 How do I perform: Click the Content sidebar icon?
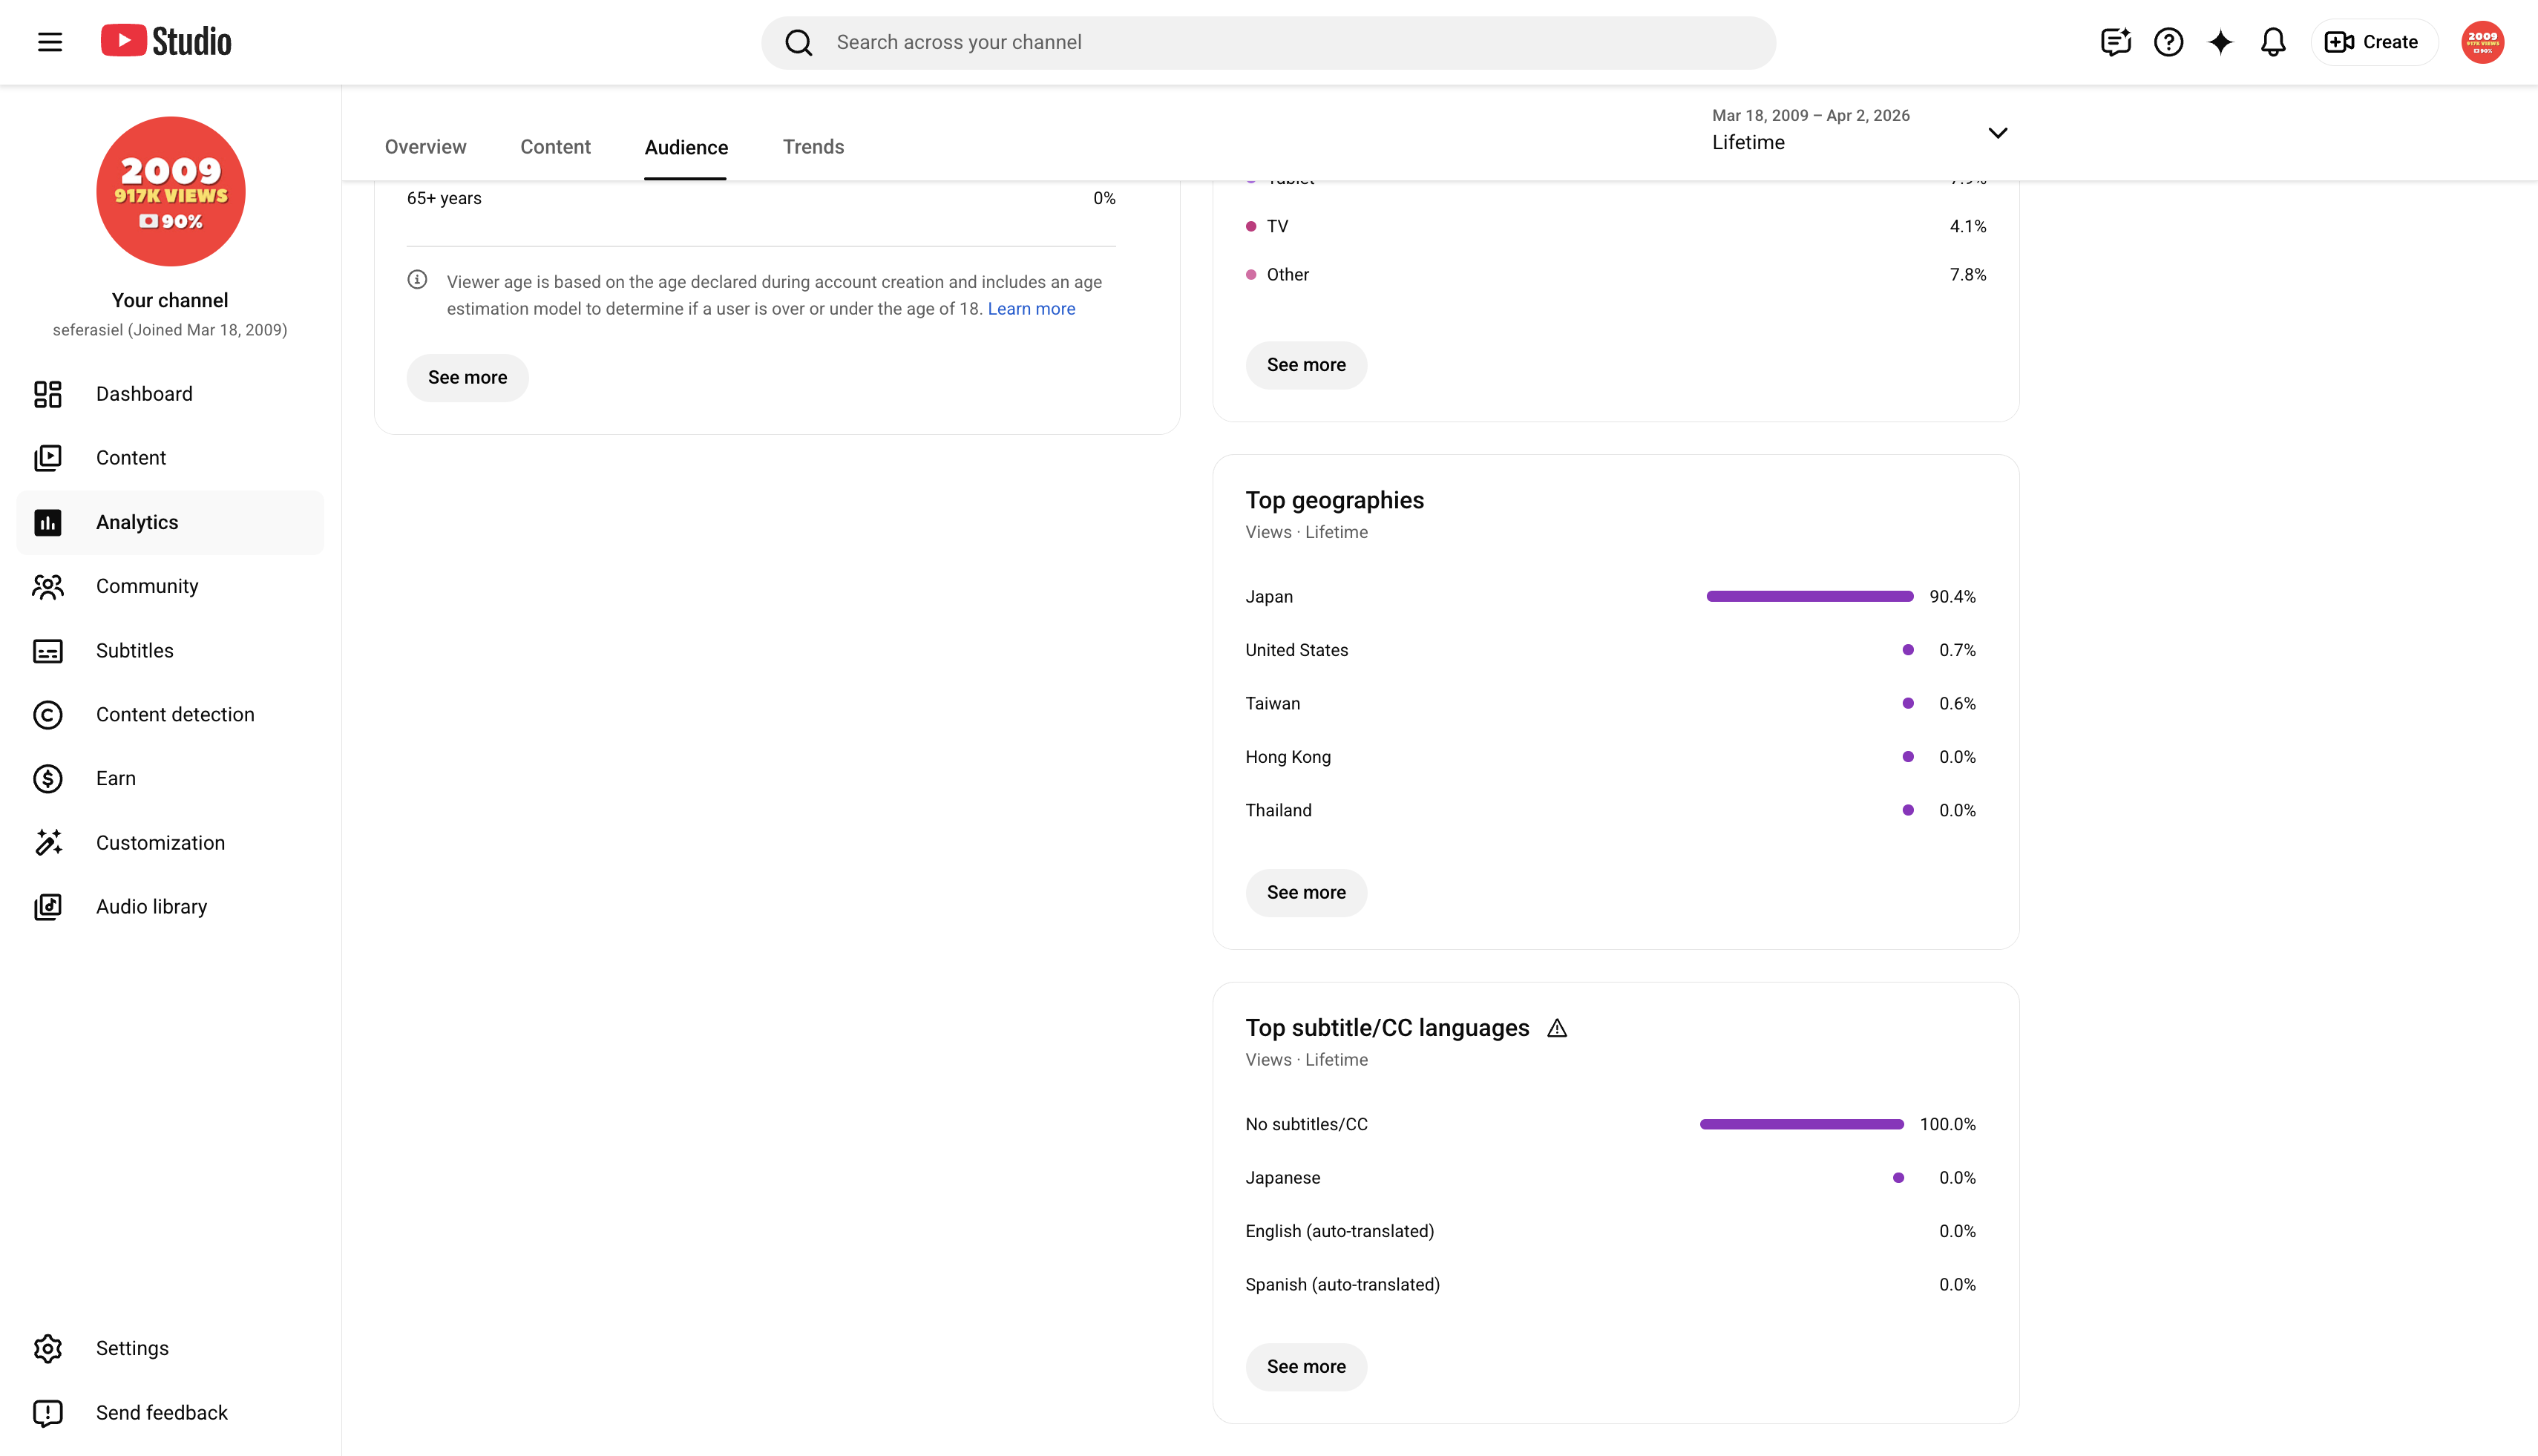point(48,458)
